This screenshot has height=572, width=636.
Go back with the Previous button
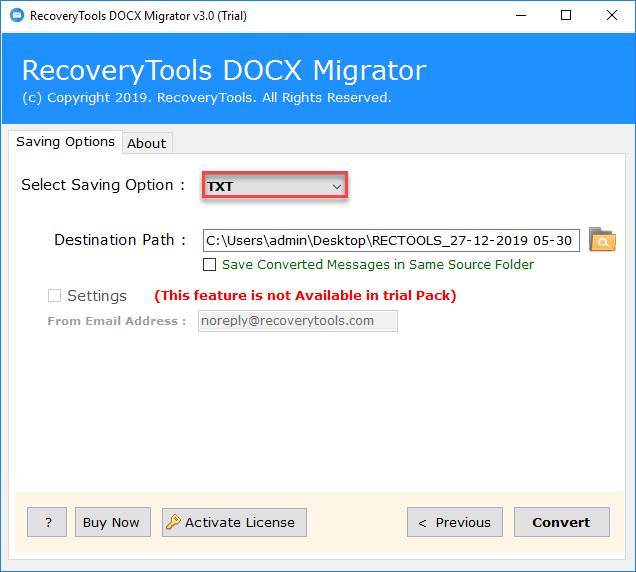coord(455,522)
